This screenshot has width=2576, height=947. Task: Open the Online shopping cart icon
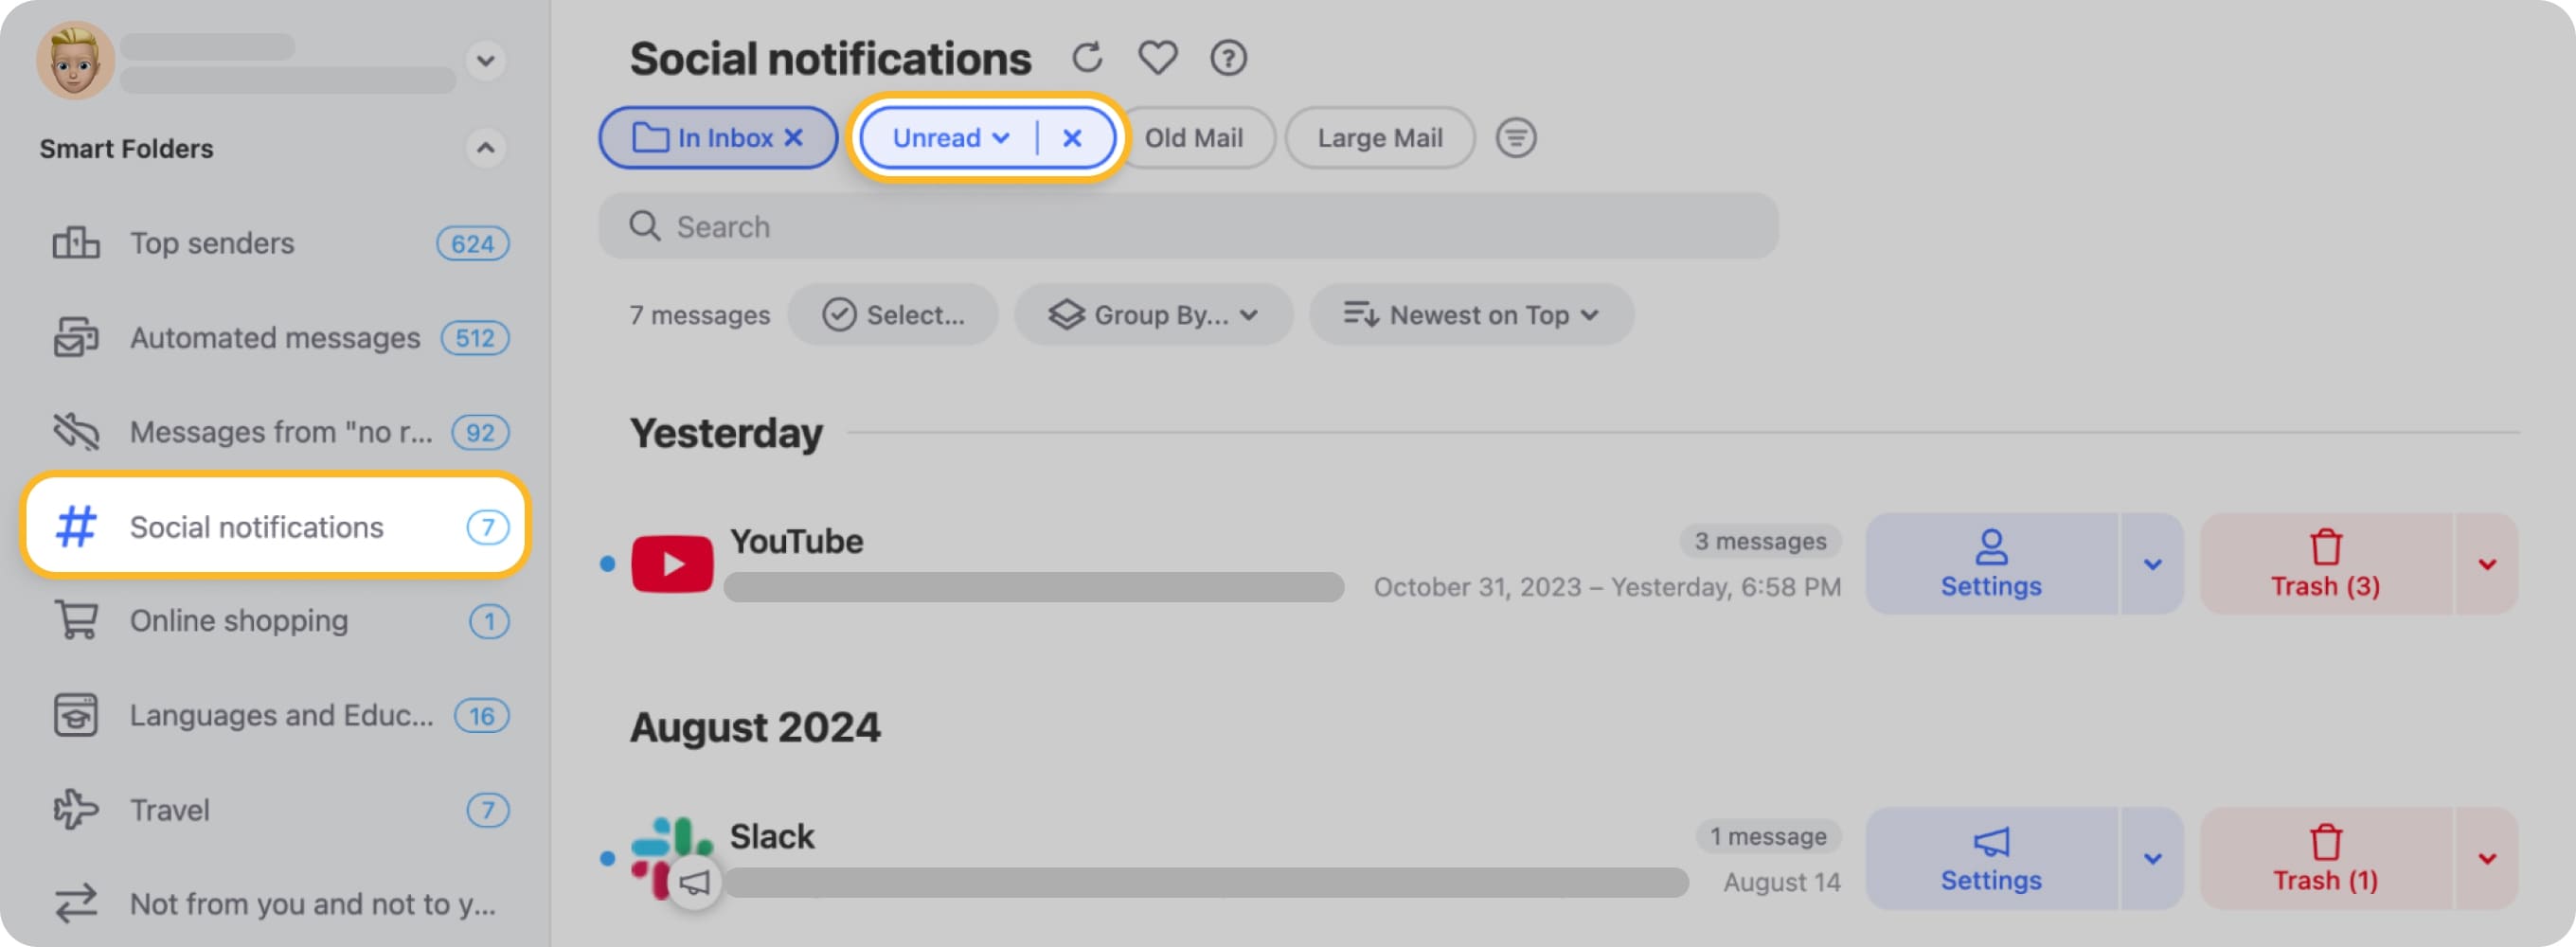click(x=78, y=620)
